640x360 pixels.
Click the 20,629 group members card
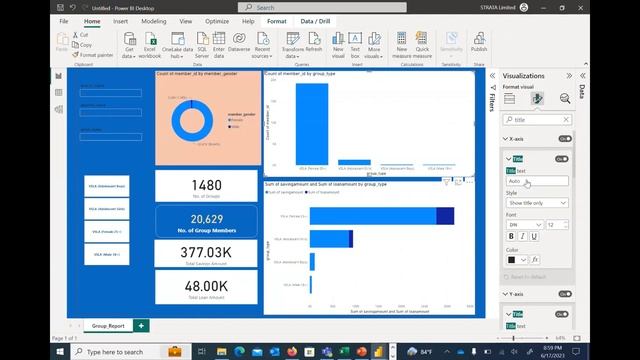(207, 222)
